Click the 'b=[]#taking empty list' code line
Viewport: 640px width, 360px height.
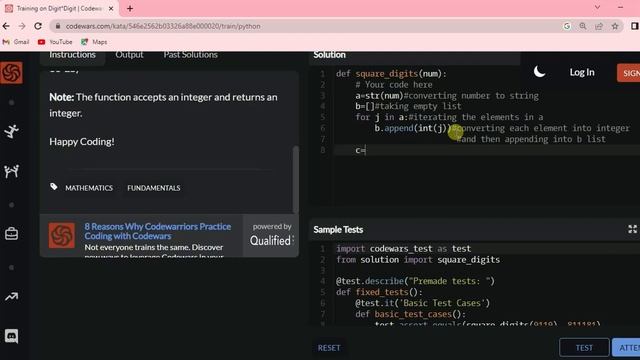[x=408, y=106]
